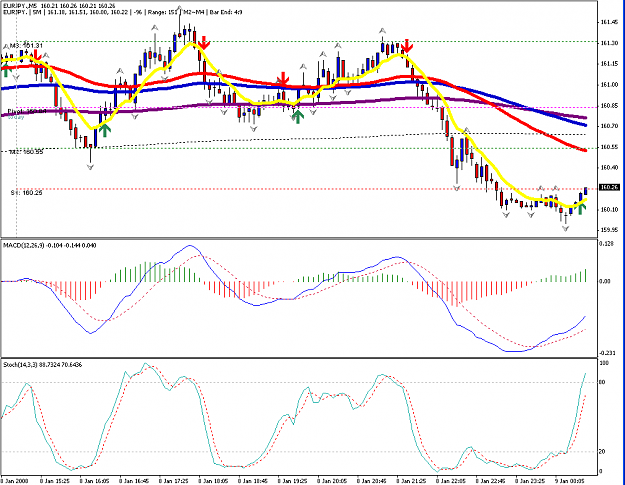The width and height of the screenshot is (625, 485).
Task: Click the red sell arrow near 21:25
Action: (x=407, y=45)
